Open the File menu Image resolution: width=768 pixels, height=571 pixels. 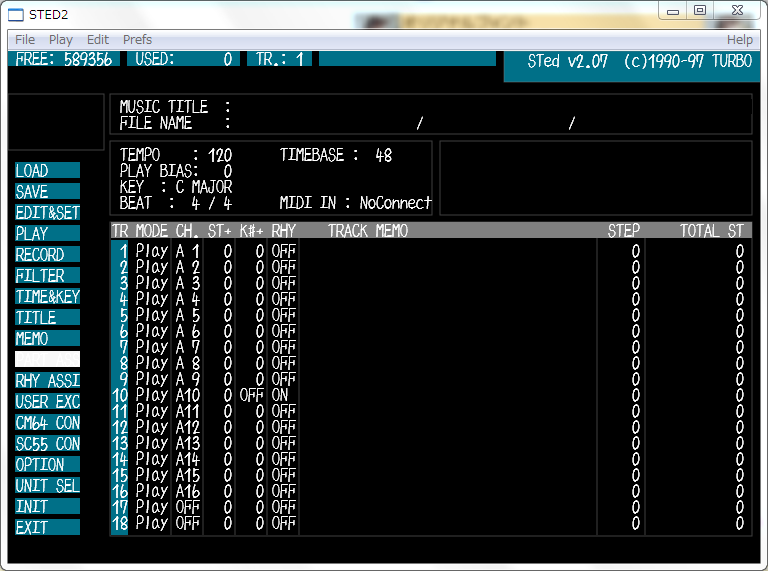pyautogui.click(x=25, y=40)
